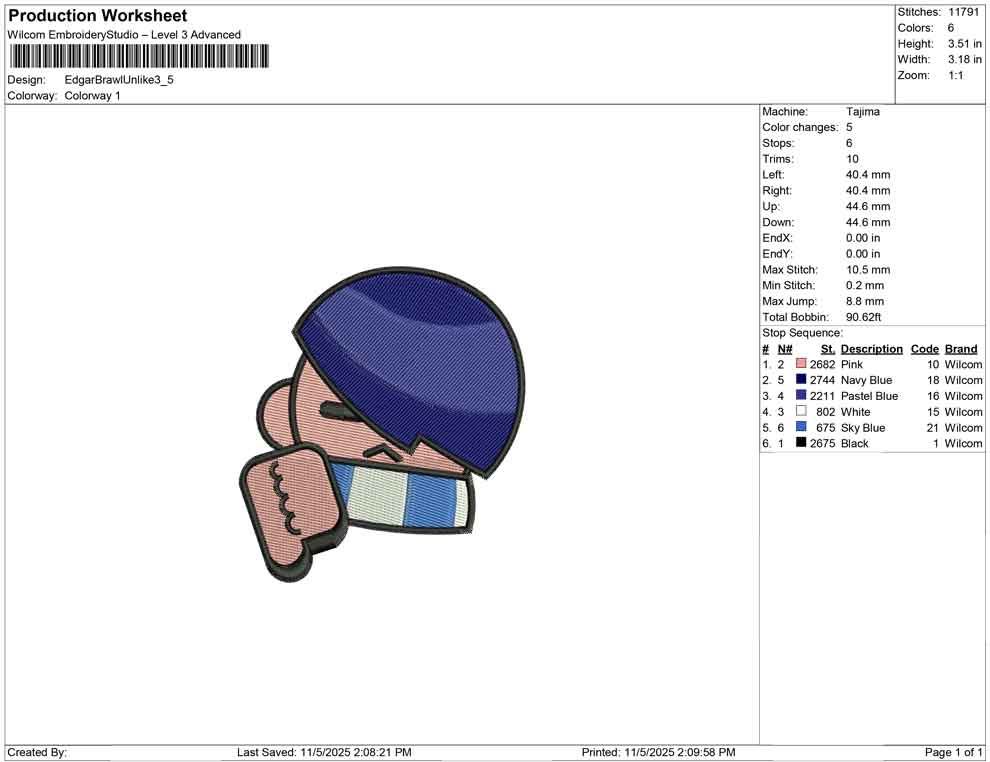Click the Navy Blue description in row 2
The image size is (990, 762).
tap(866, 380)
